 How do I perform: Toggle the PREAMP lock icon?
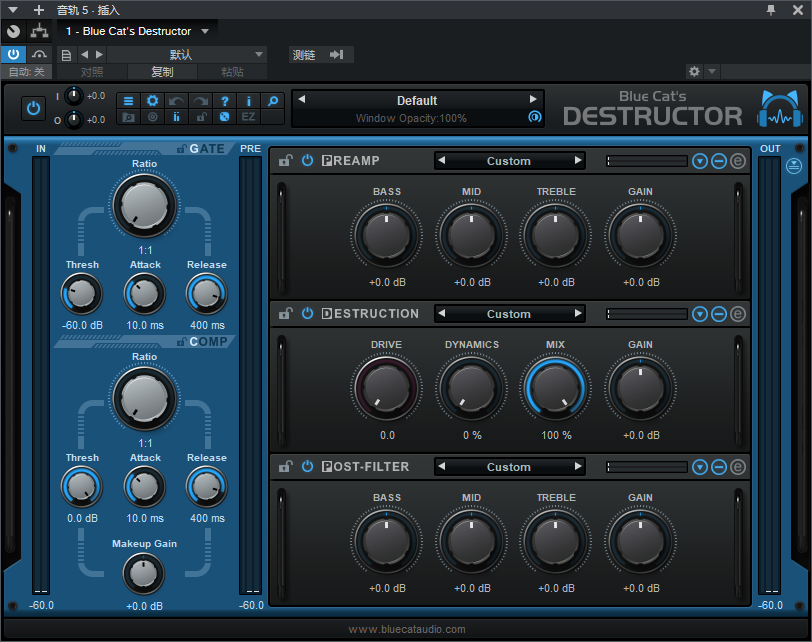click(x=285, y=160)
